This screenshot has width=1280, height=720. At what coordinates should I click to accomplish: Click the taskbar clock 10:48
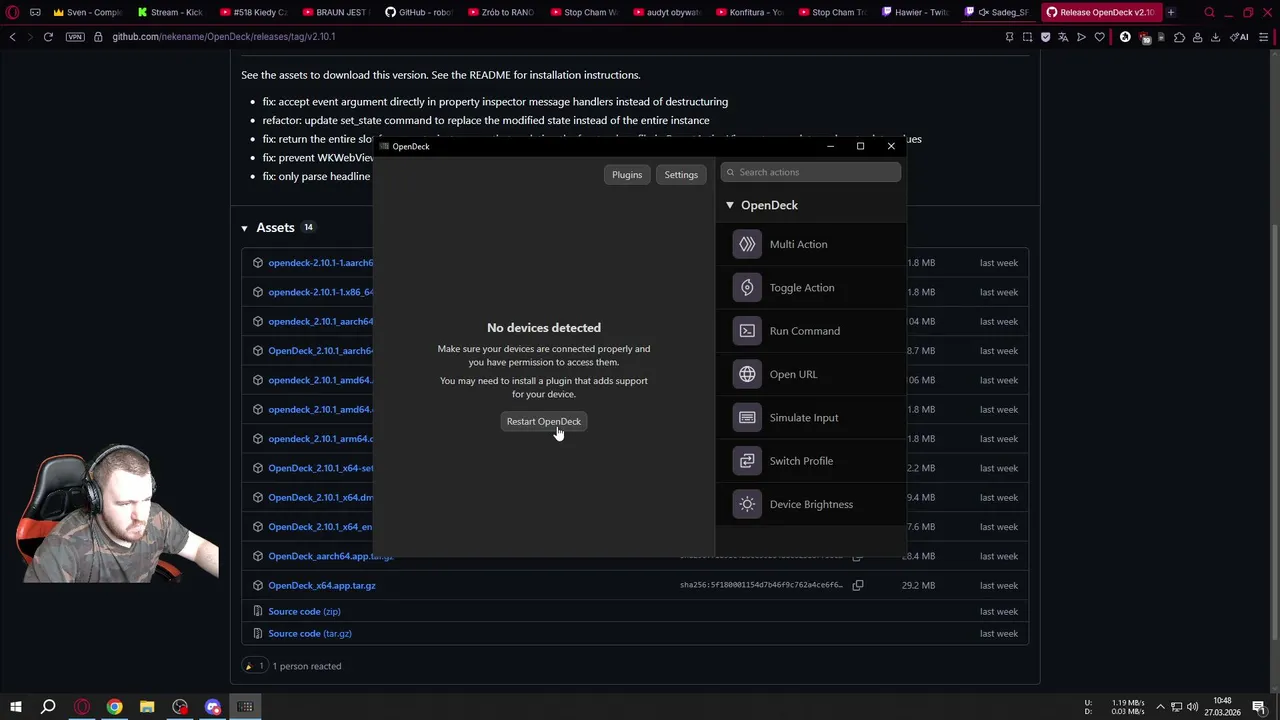click(1222, 701)
